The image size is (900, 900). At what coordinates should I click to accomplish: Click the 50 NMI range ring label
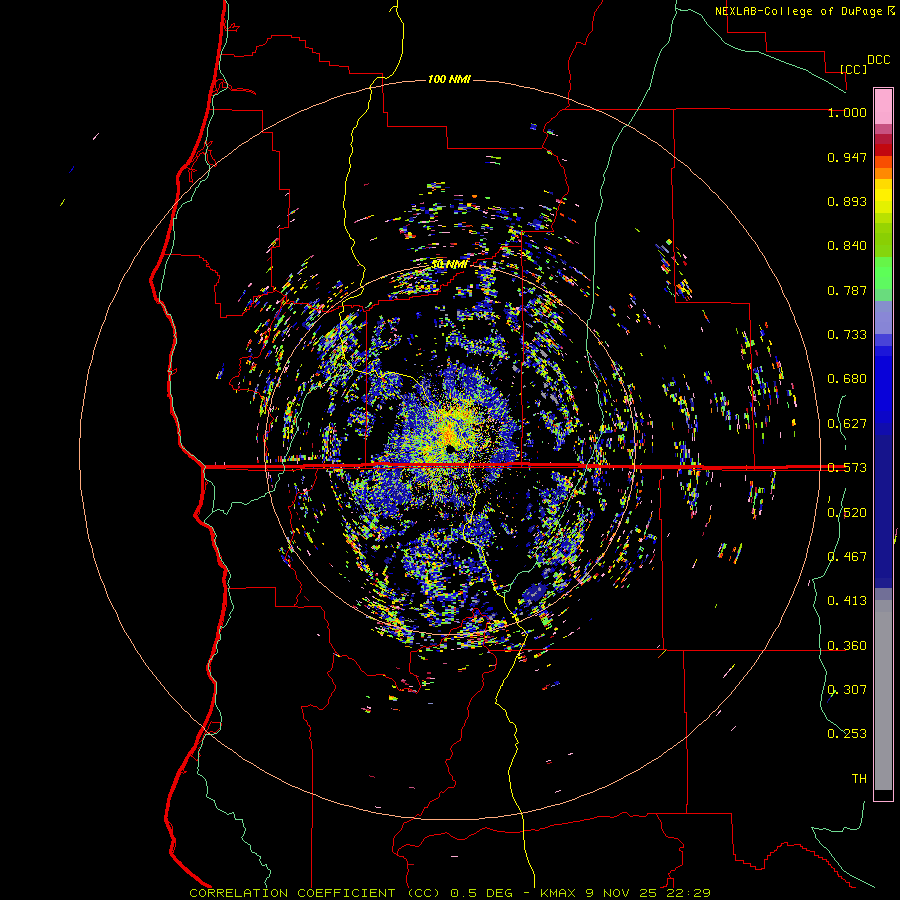coord(449,265)
